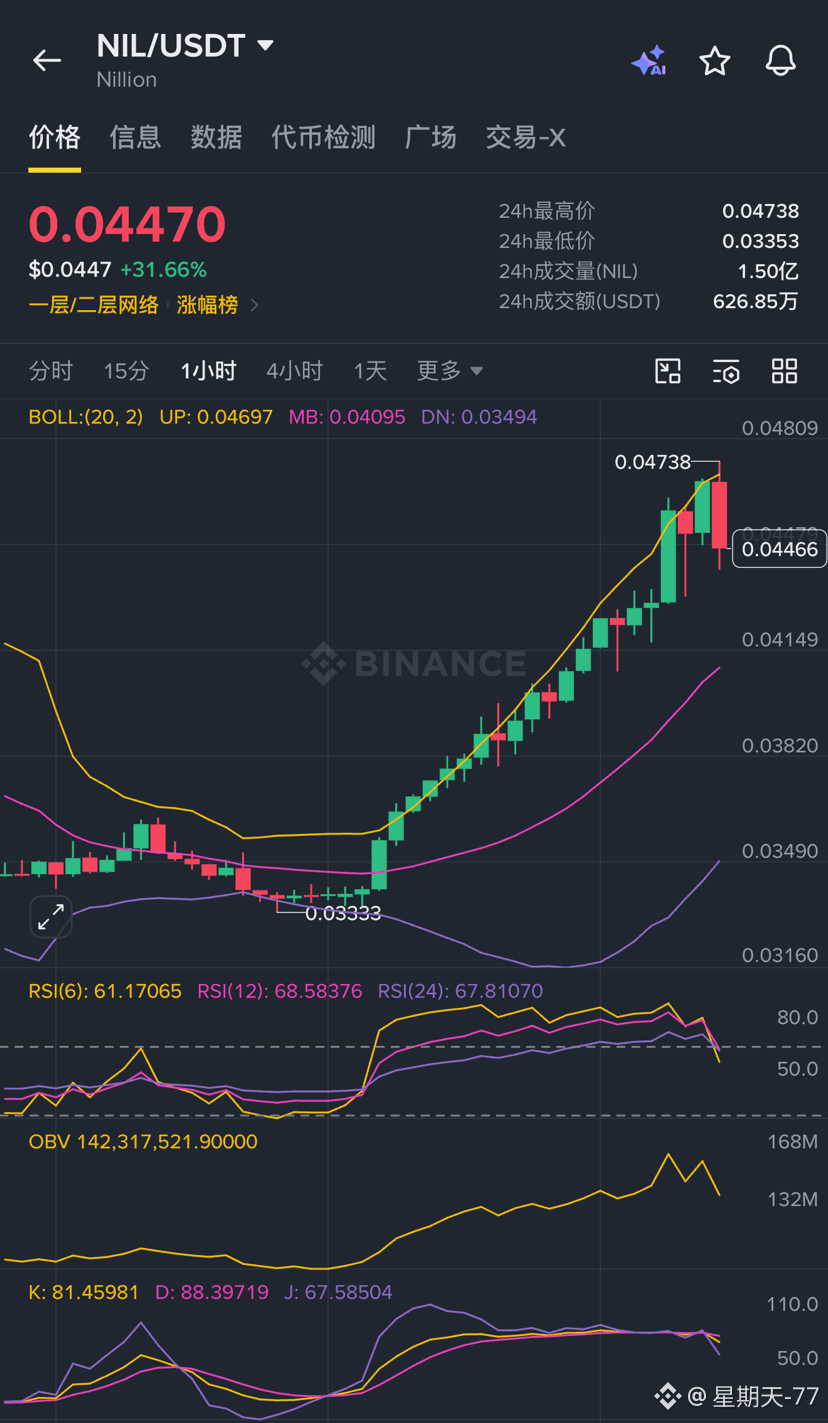Tap the RSI(6) indicator value label

click(x=105, y=991)
